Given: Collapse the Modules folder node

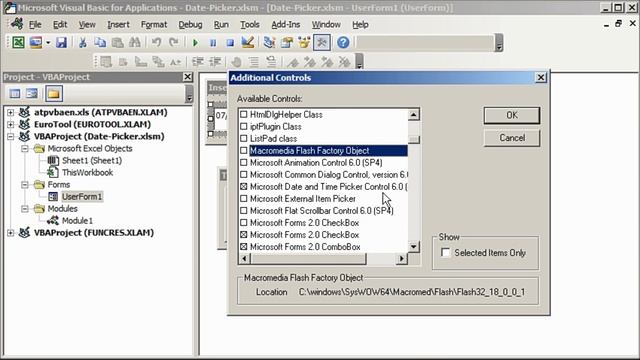Looking at the screenshot, I should [x=25, y=209].
